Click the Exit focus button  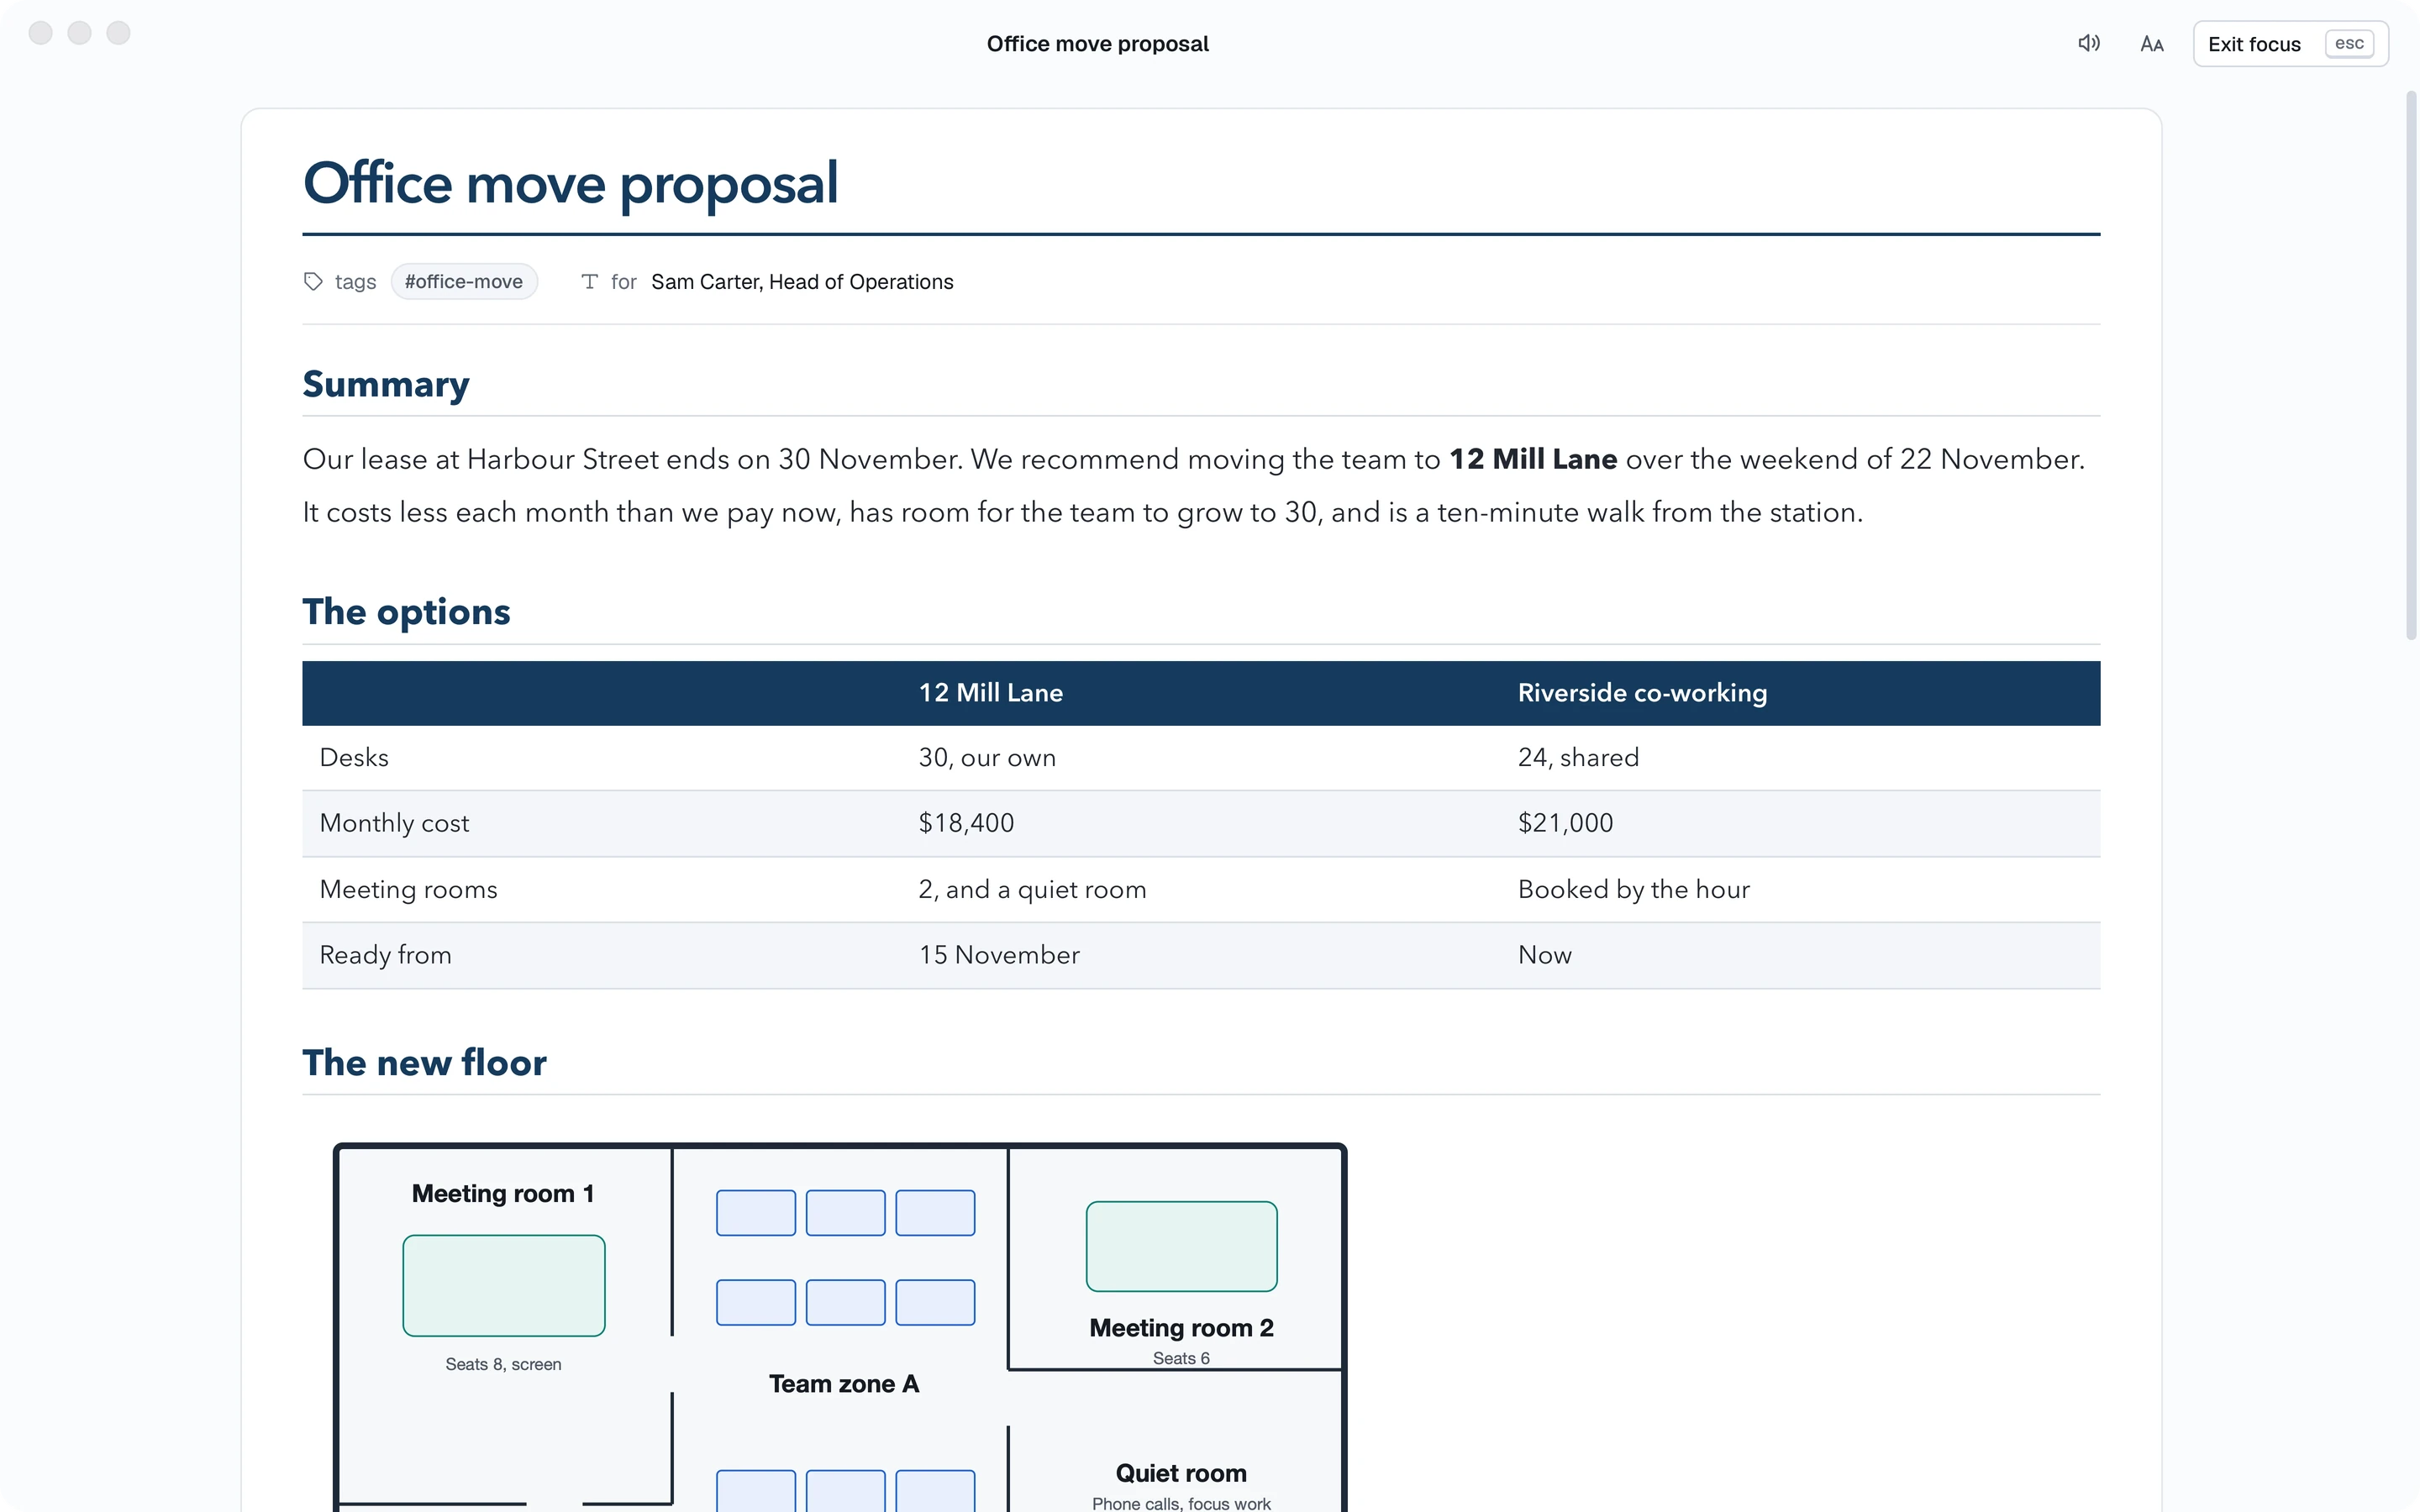pyautogui.click(x=2290, y=44)
